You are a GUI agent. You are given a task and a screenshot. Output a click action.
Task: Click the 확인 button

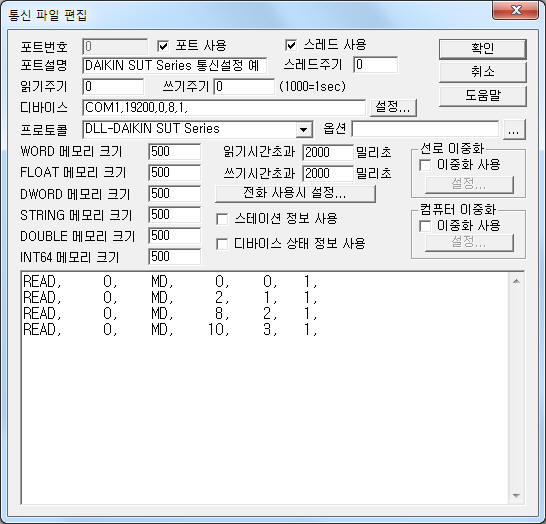pos(482,49)
